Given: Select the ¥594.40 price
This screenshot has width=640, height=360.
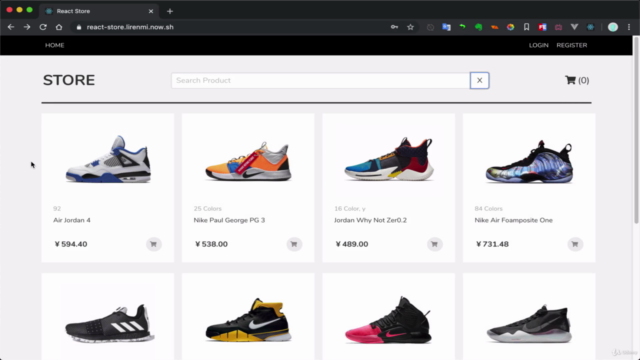Looking at the screenshot, I should pyautogui.click(x=71, y=244).
